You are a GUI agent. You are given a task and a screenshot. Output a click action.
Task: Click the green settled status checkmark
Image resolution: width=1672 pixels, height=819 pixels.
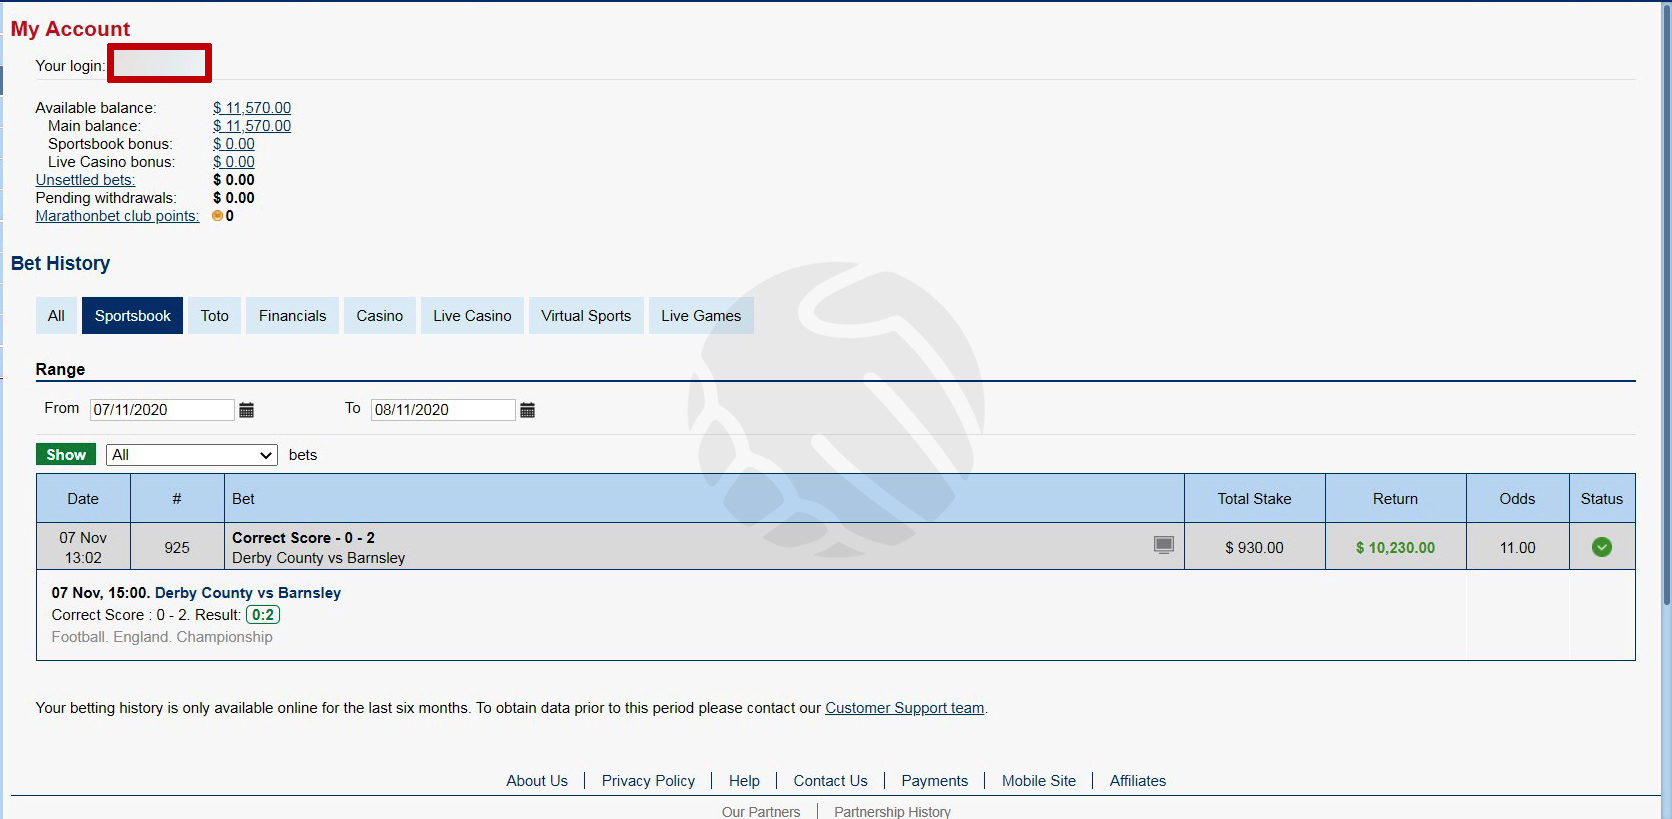[x=1602, y=547]
